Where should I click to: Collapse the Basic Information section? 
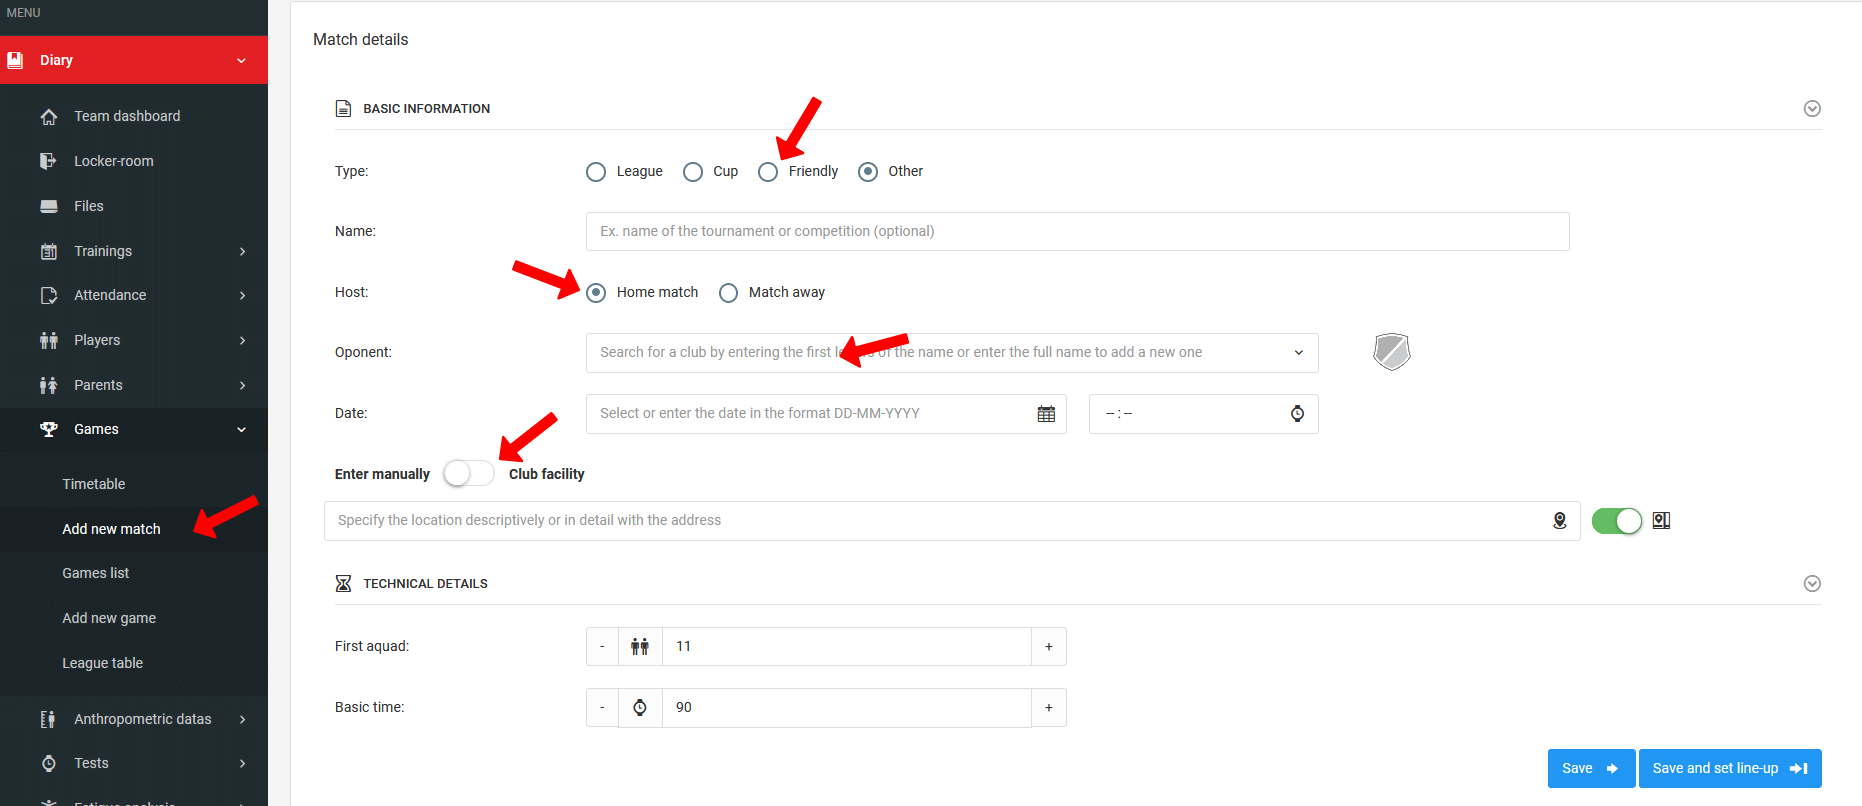[1811, 109]
